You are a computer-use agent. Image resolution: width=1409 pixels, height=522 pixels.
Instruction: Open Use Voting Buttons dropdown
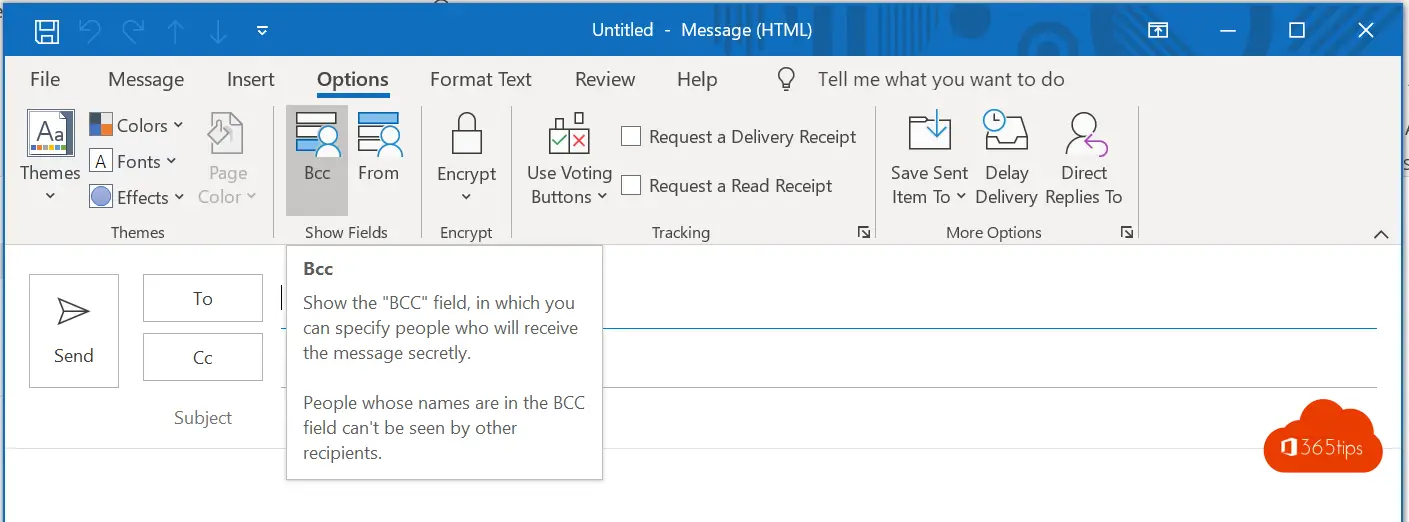(x=569, y=160)
